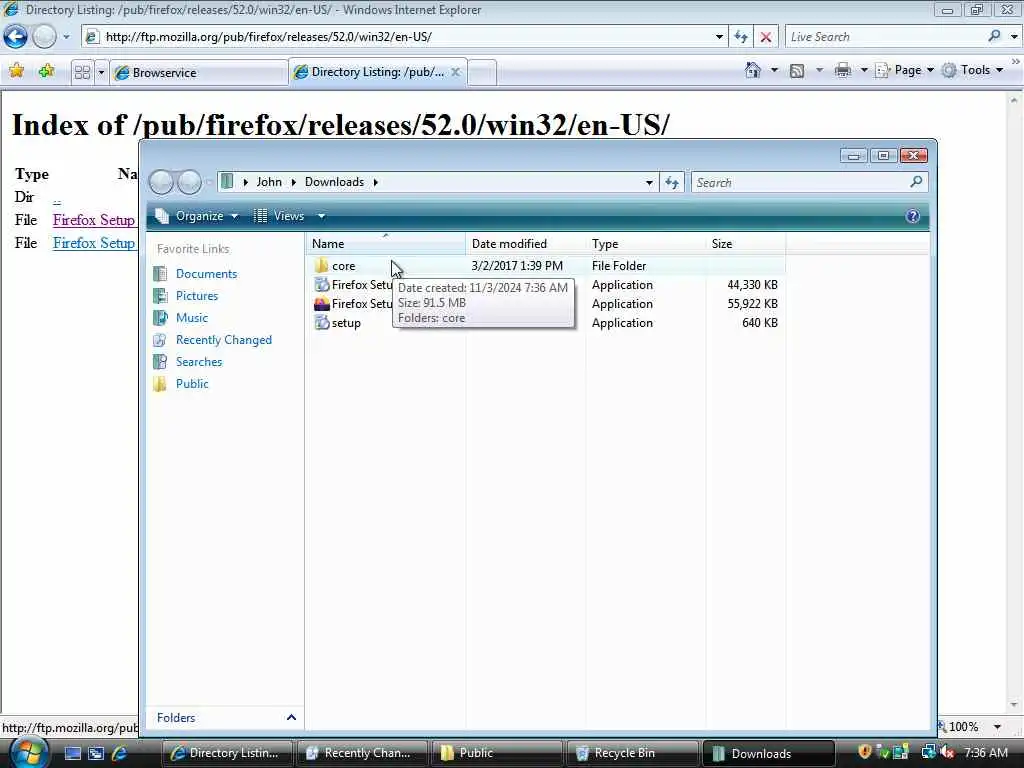Click the IE refresh icon beside address bar
The width and height of the screenshot is (1024, 768).
[x=741, y=37]
